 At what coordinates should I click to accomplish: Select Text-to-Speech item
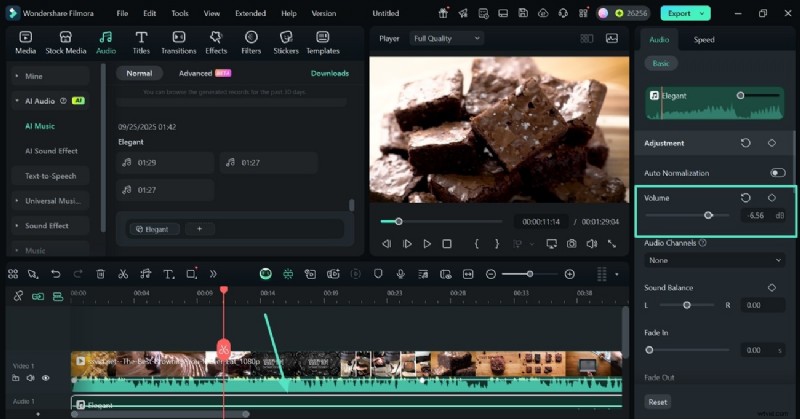(x=50, y=176)
